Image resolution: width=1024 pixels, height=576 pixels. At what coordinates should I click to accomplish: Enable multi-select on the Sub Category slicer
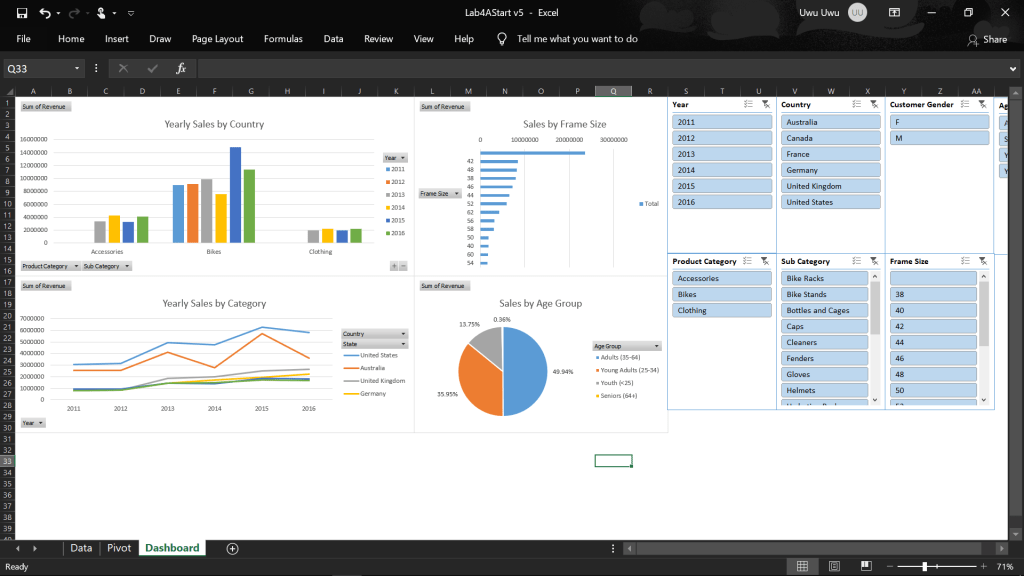(857, 261)
